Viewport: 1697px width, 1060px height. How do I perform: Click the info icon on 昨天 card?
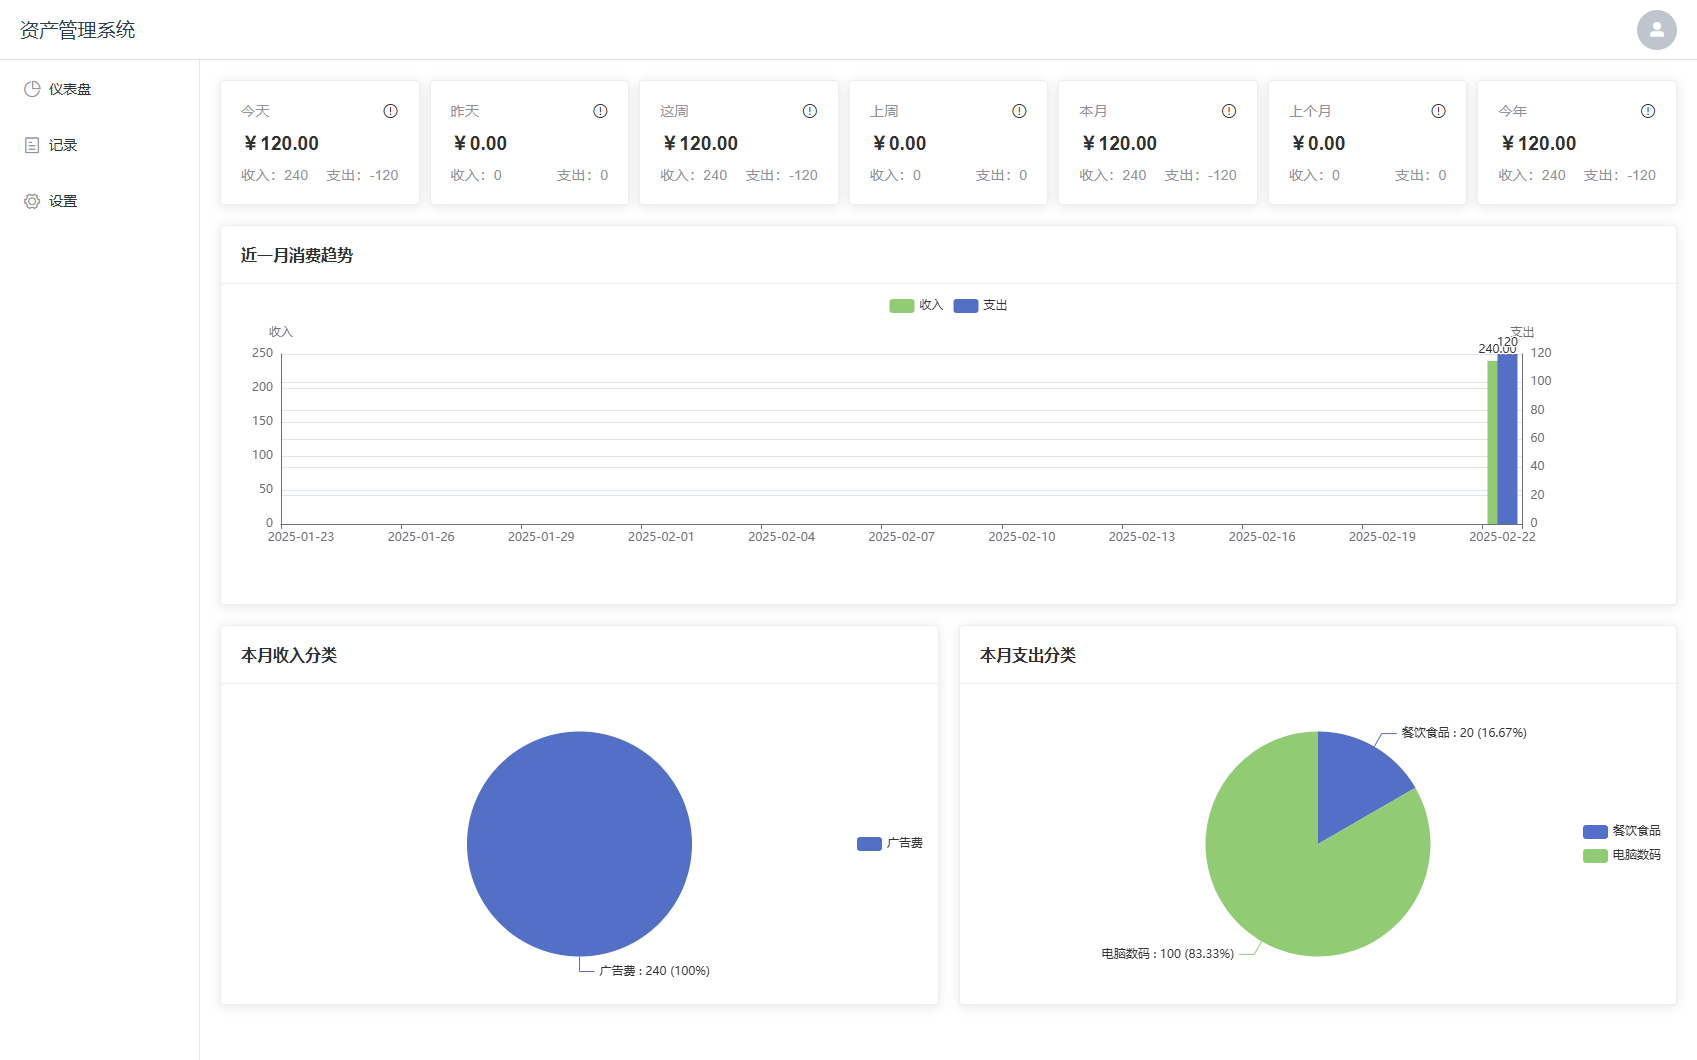[x=600, y=111]
